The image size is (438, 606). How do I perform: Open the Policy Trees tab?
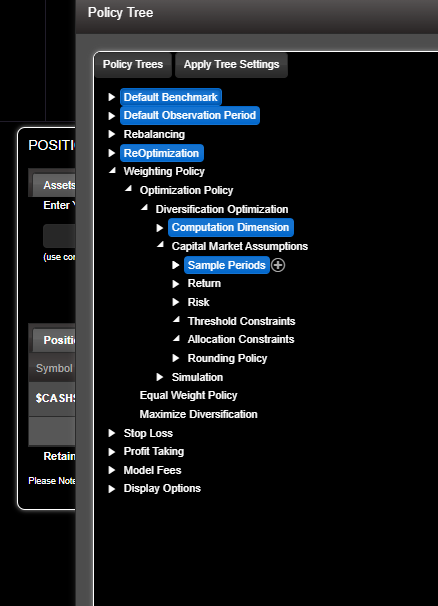point(133,65)
